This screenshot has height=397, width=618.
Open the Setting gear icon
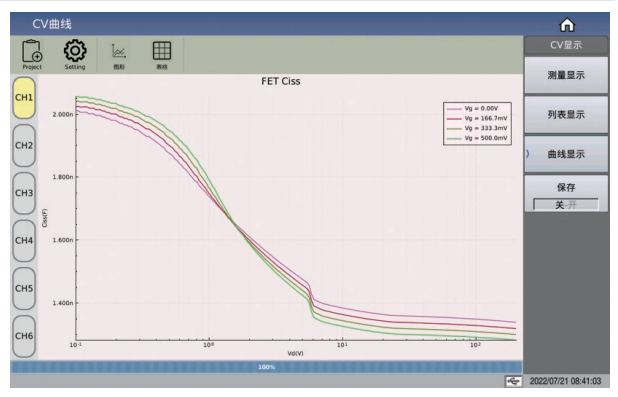(75, 55)
